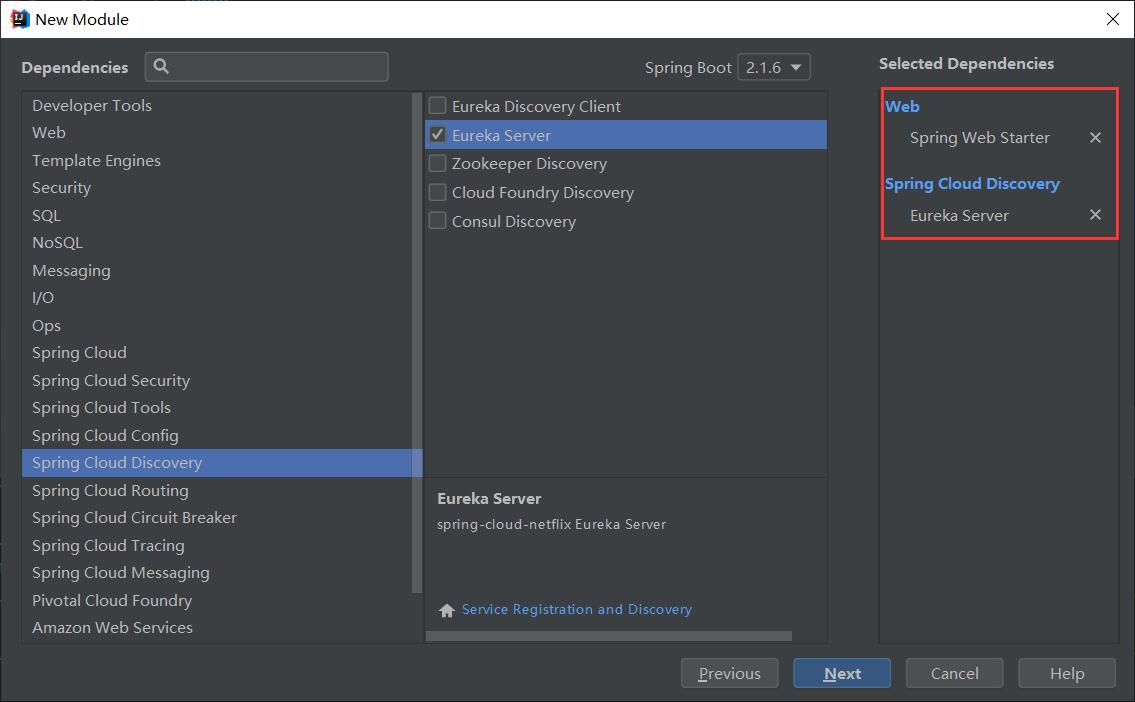This screenshot has height=702, width=1135.
Task: Cancel the New Module wizard
Action: click(954, 673)
